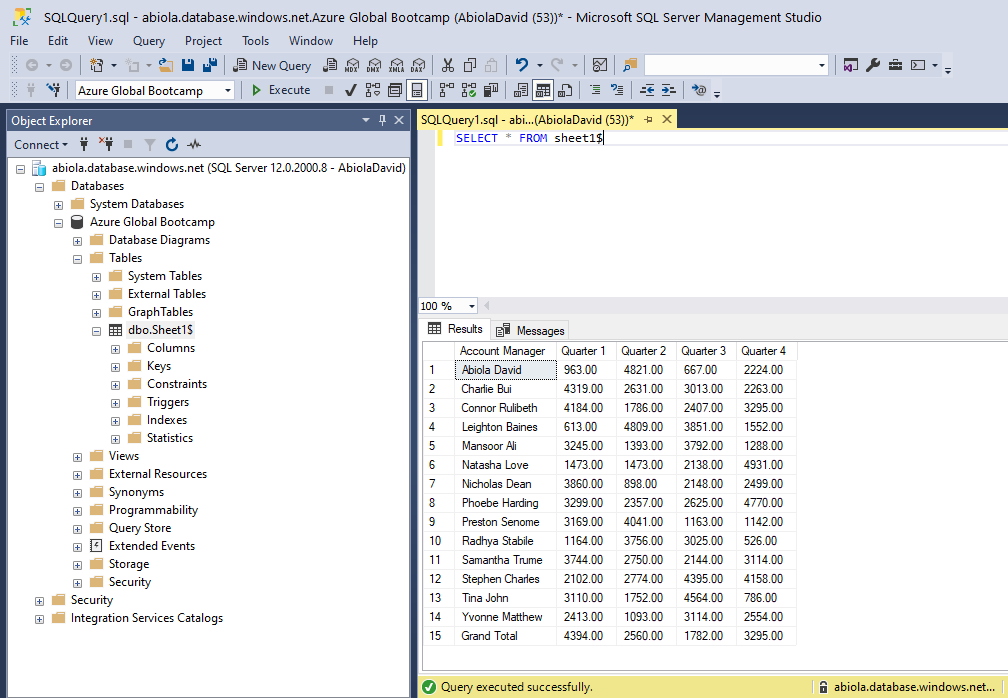Click the Disconnect icon in Object Explorer

(x=105, y=143)
